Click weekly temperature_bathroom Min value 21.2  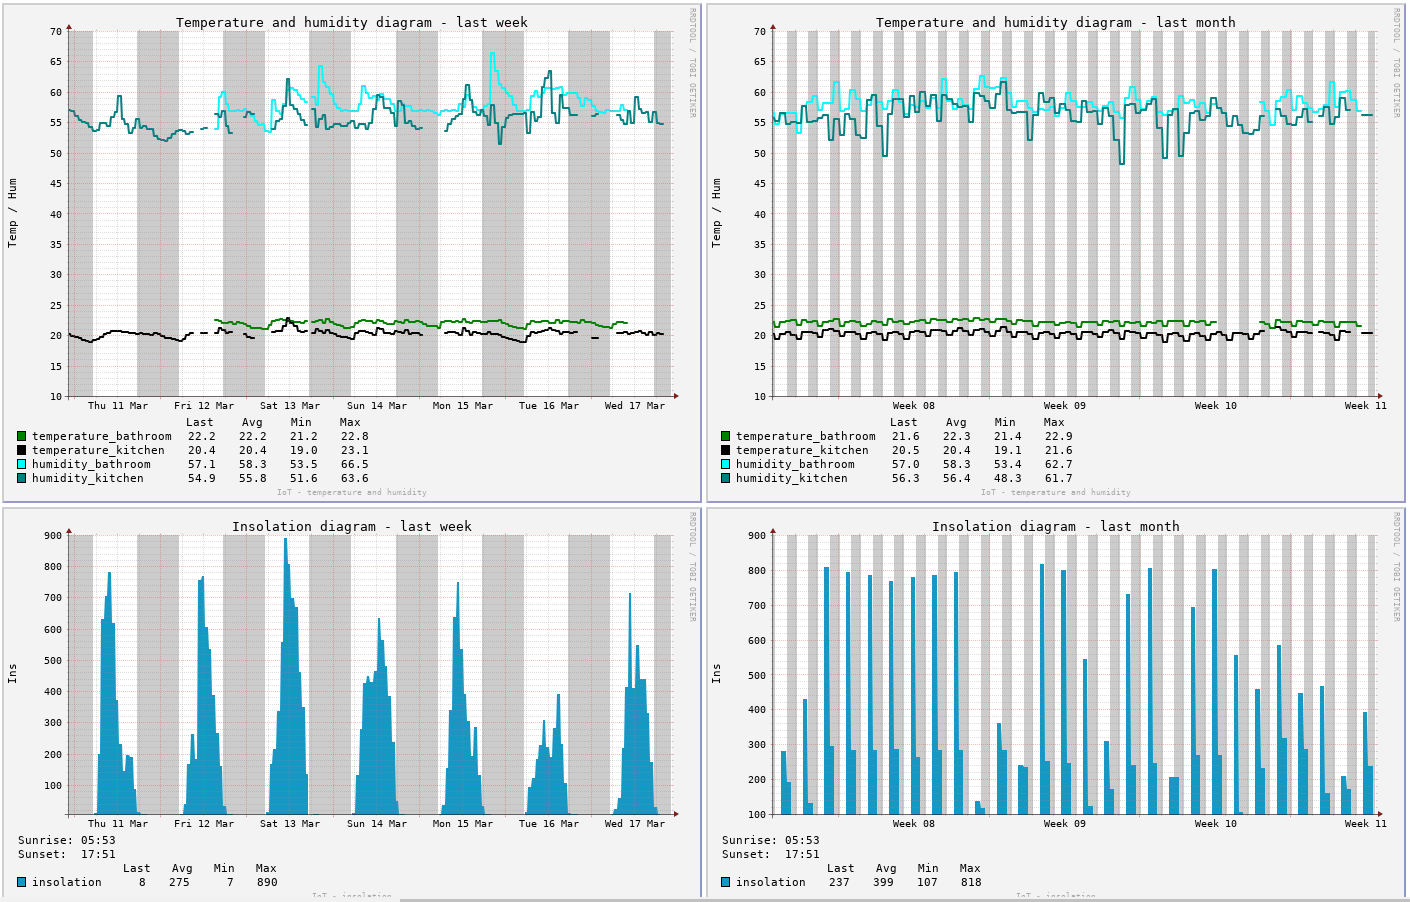pyautogui.click(x=304, y=436)
